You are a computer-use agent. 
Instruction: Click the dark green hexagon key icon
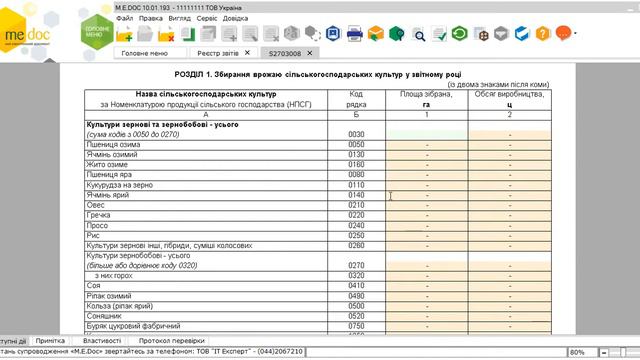tap(396, 33)
